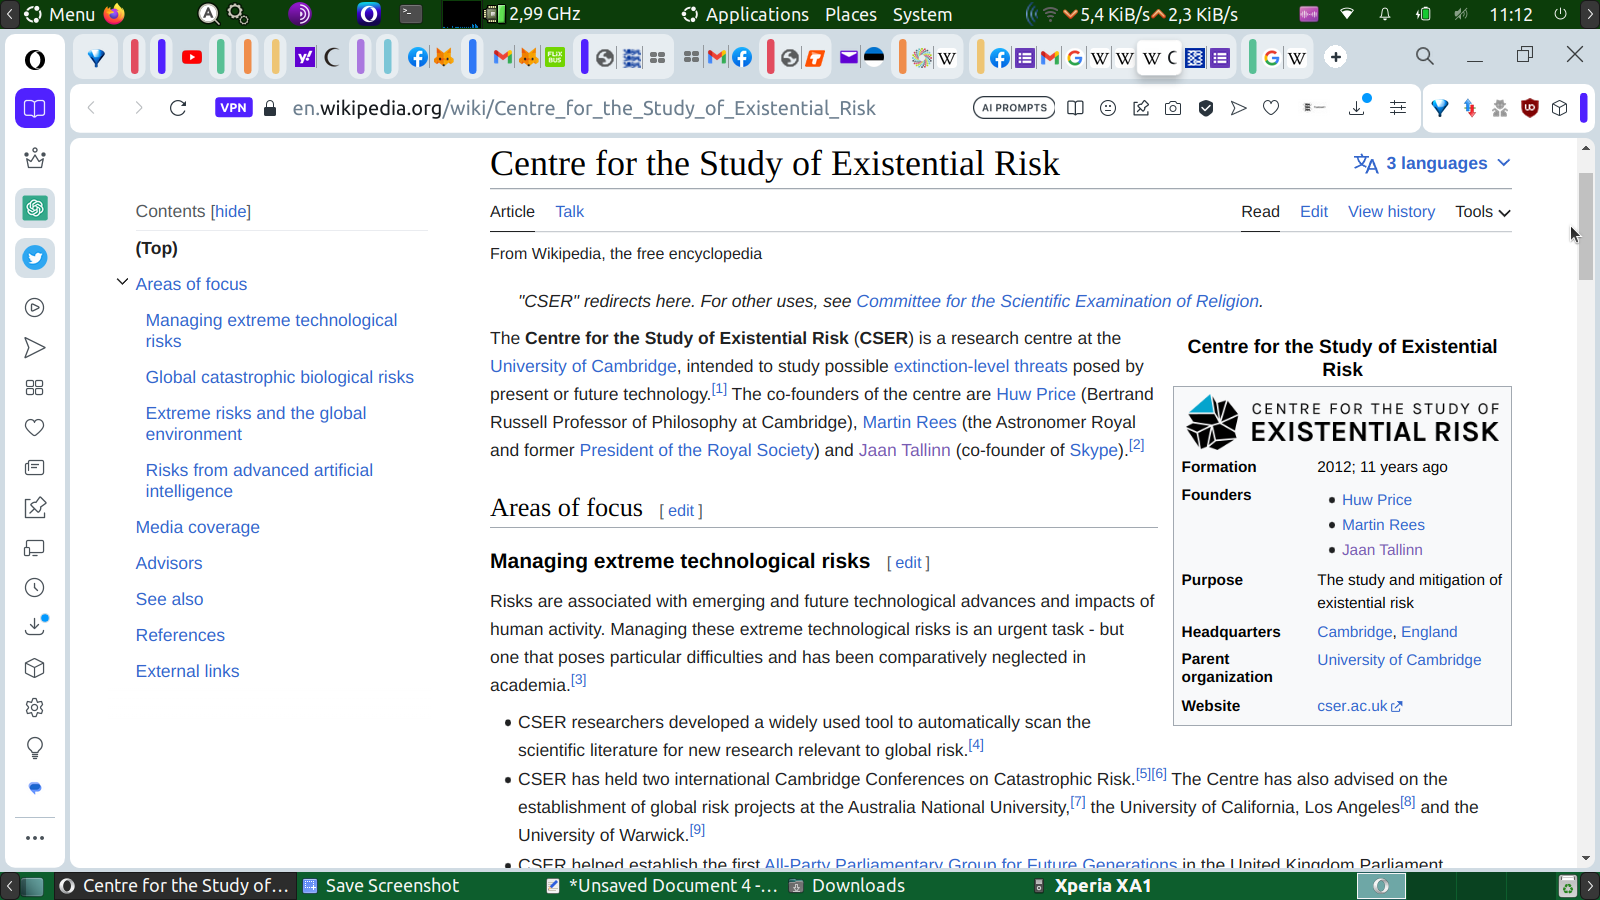The height and width of the screenshot is (900, 1600).
Task: Open the Article tab
Action: point(512,212)
